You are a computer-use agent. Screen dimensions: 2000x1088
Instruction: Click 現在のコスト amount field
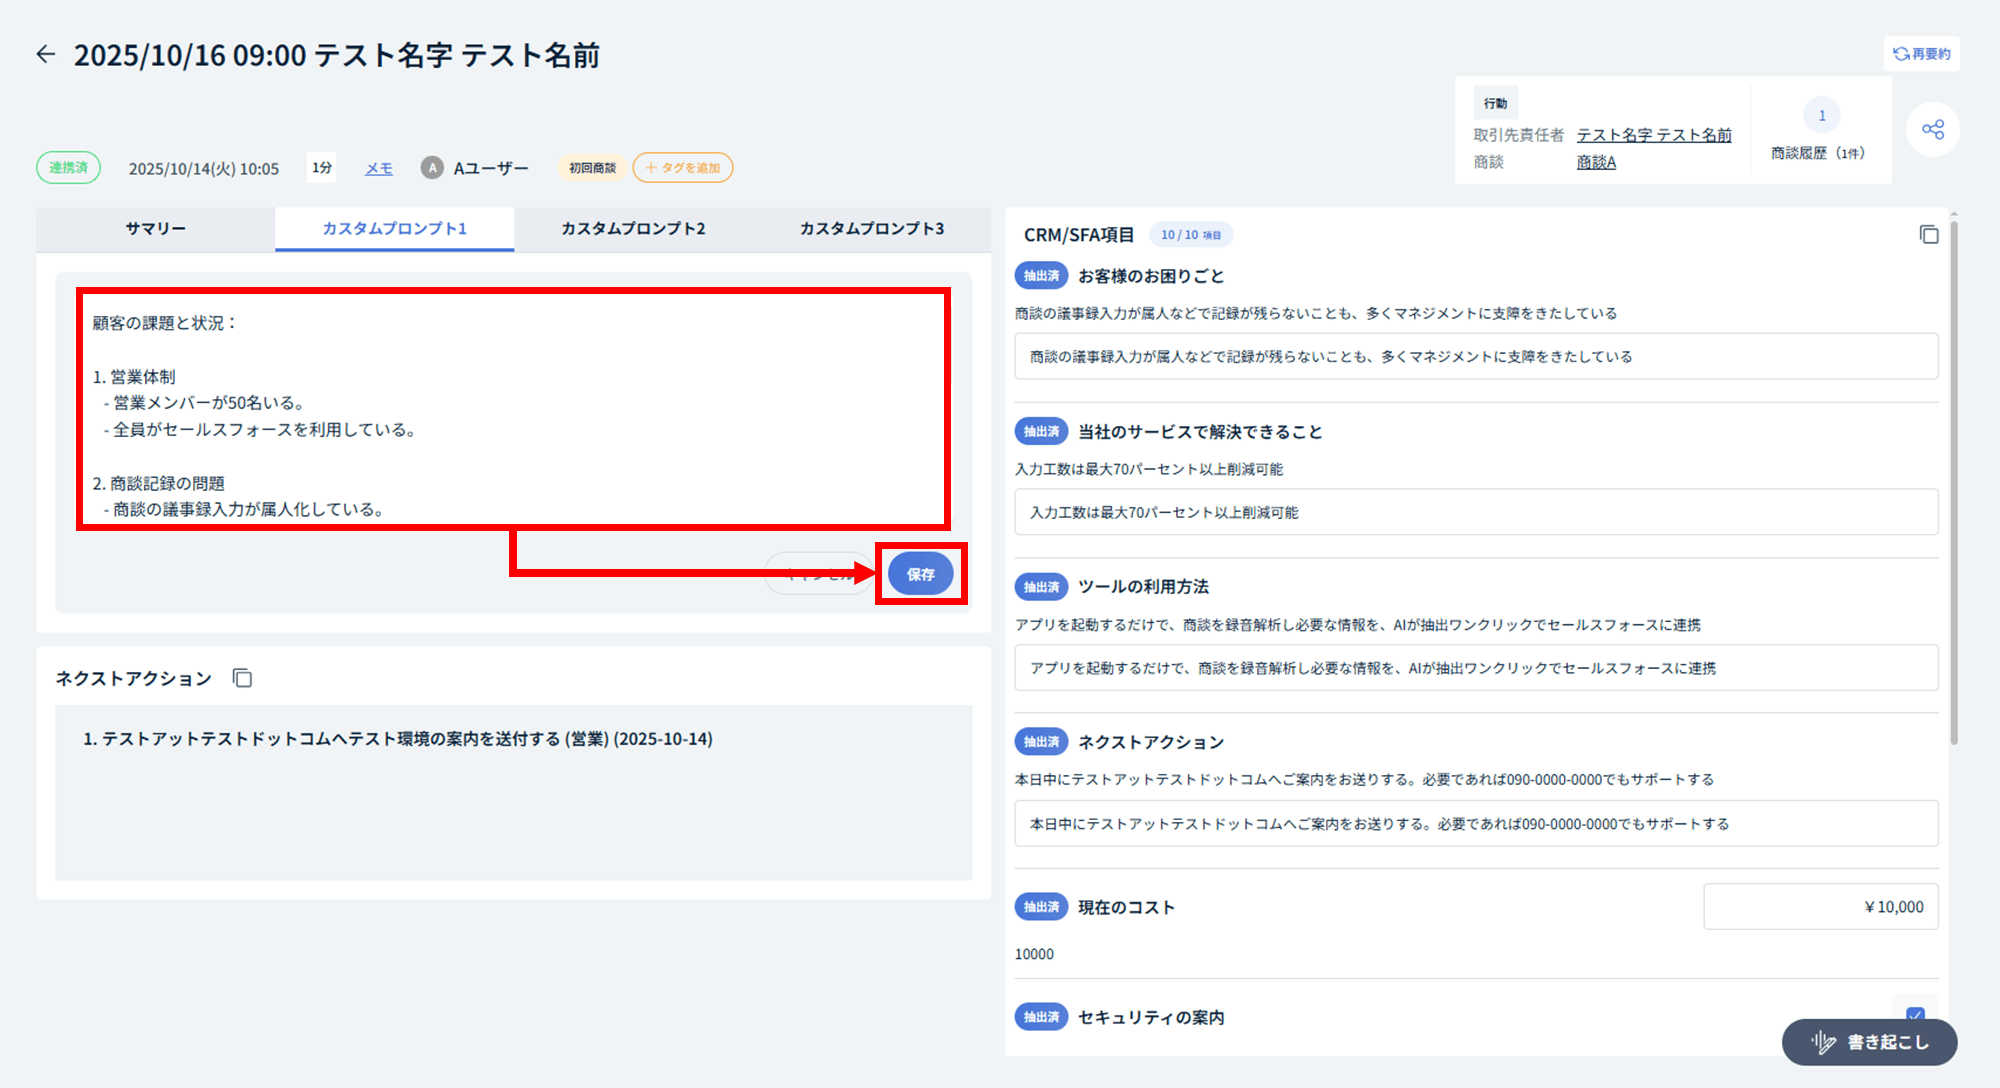[1820, 907]
